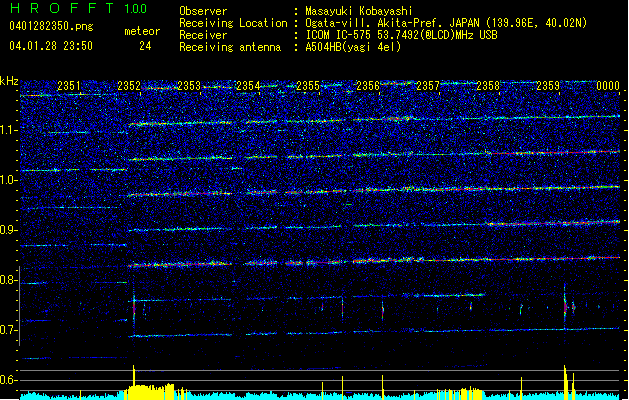This screenshot has height=400, width=629.
Task: Click the 0000 time marker
Action: [x=608, y=86]
